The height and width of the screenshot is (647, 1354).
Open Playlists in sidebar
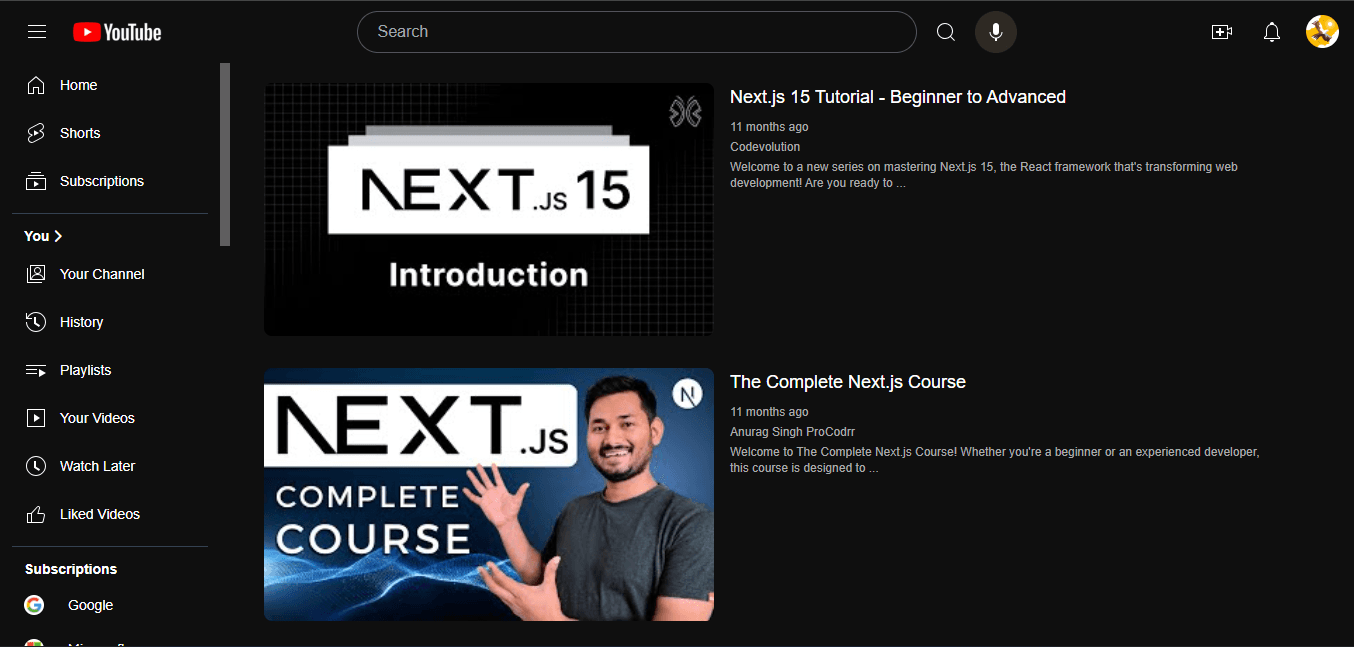click(85, 370)
